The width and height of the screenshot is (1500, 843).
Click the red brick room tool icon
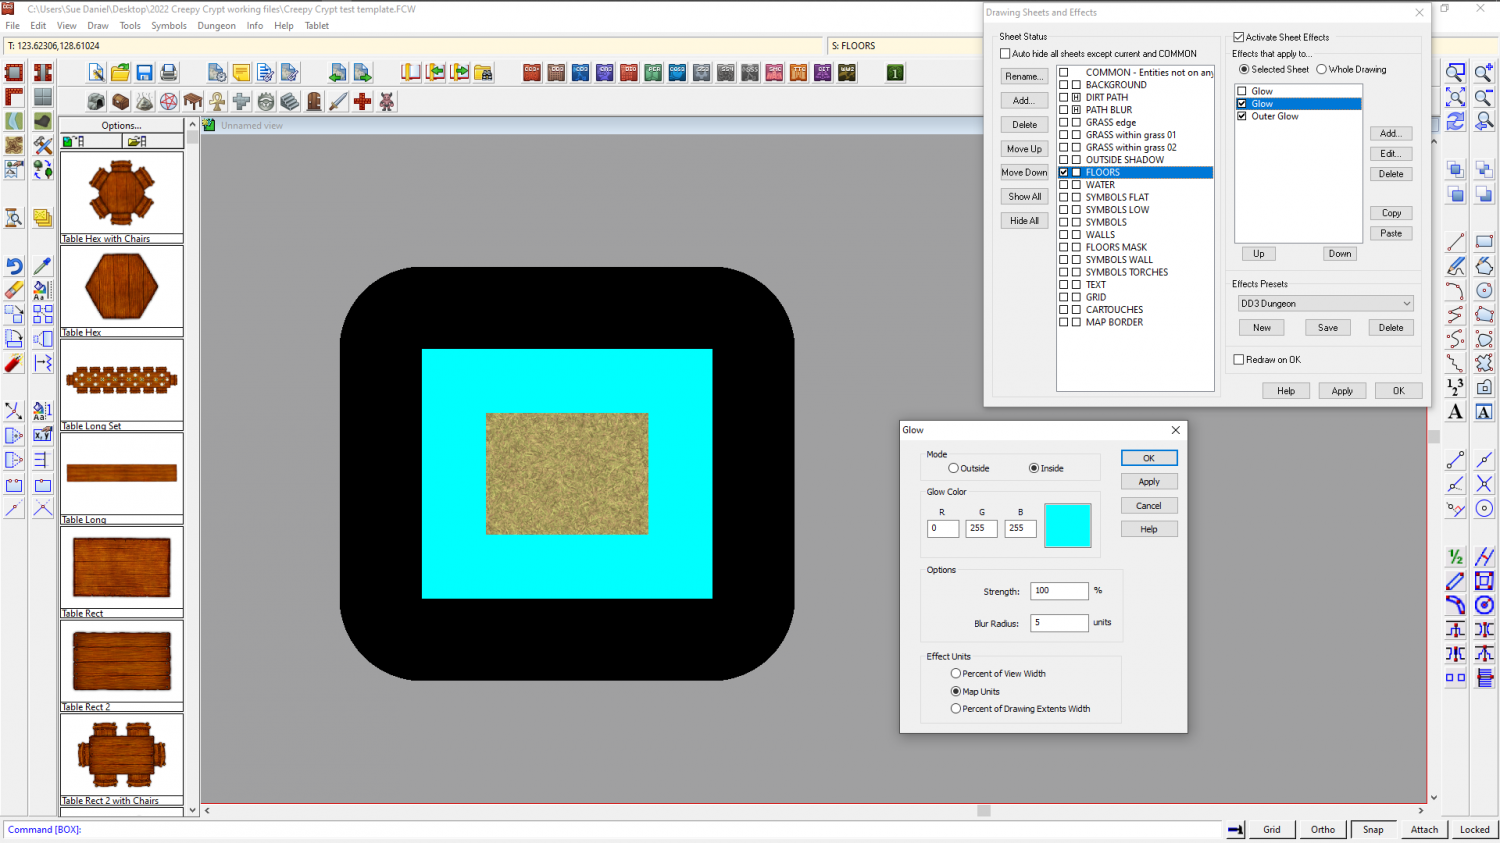(x=14, y=72)
